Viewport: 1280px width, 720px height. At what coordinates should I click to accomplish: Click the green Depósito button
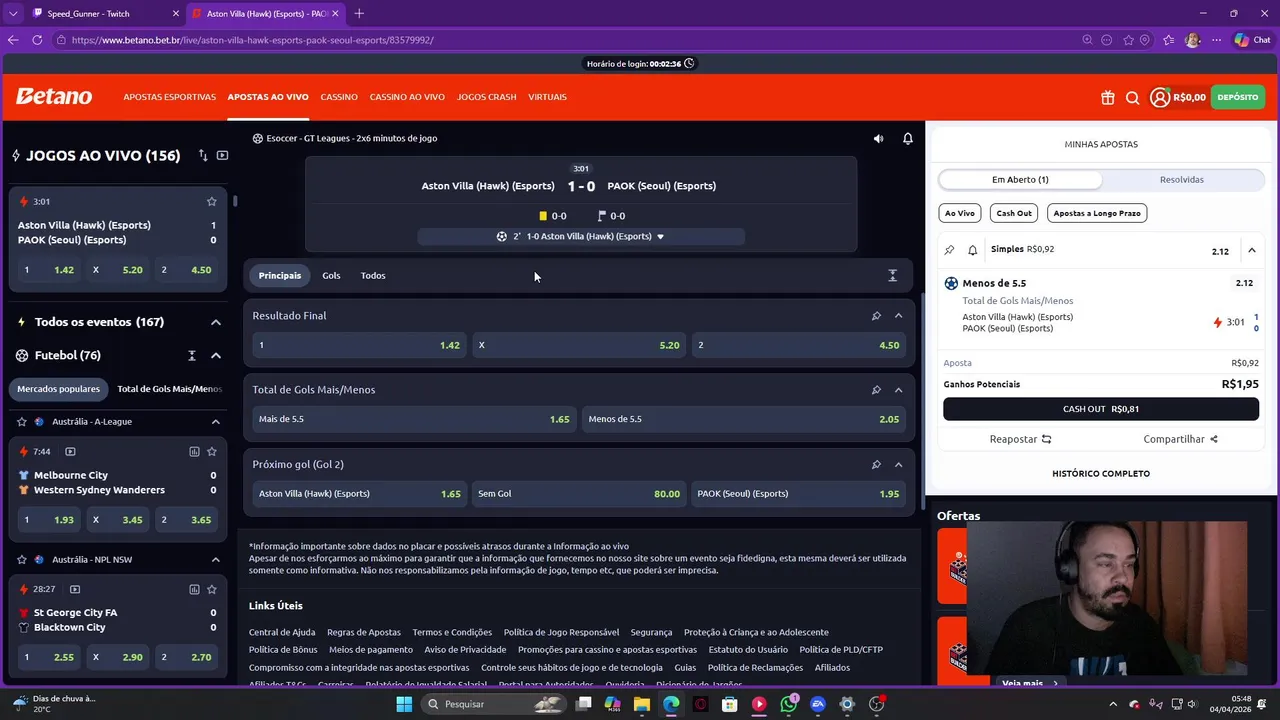click(x=1238, y=97)
